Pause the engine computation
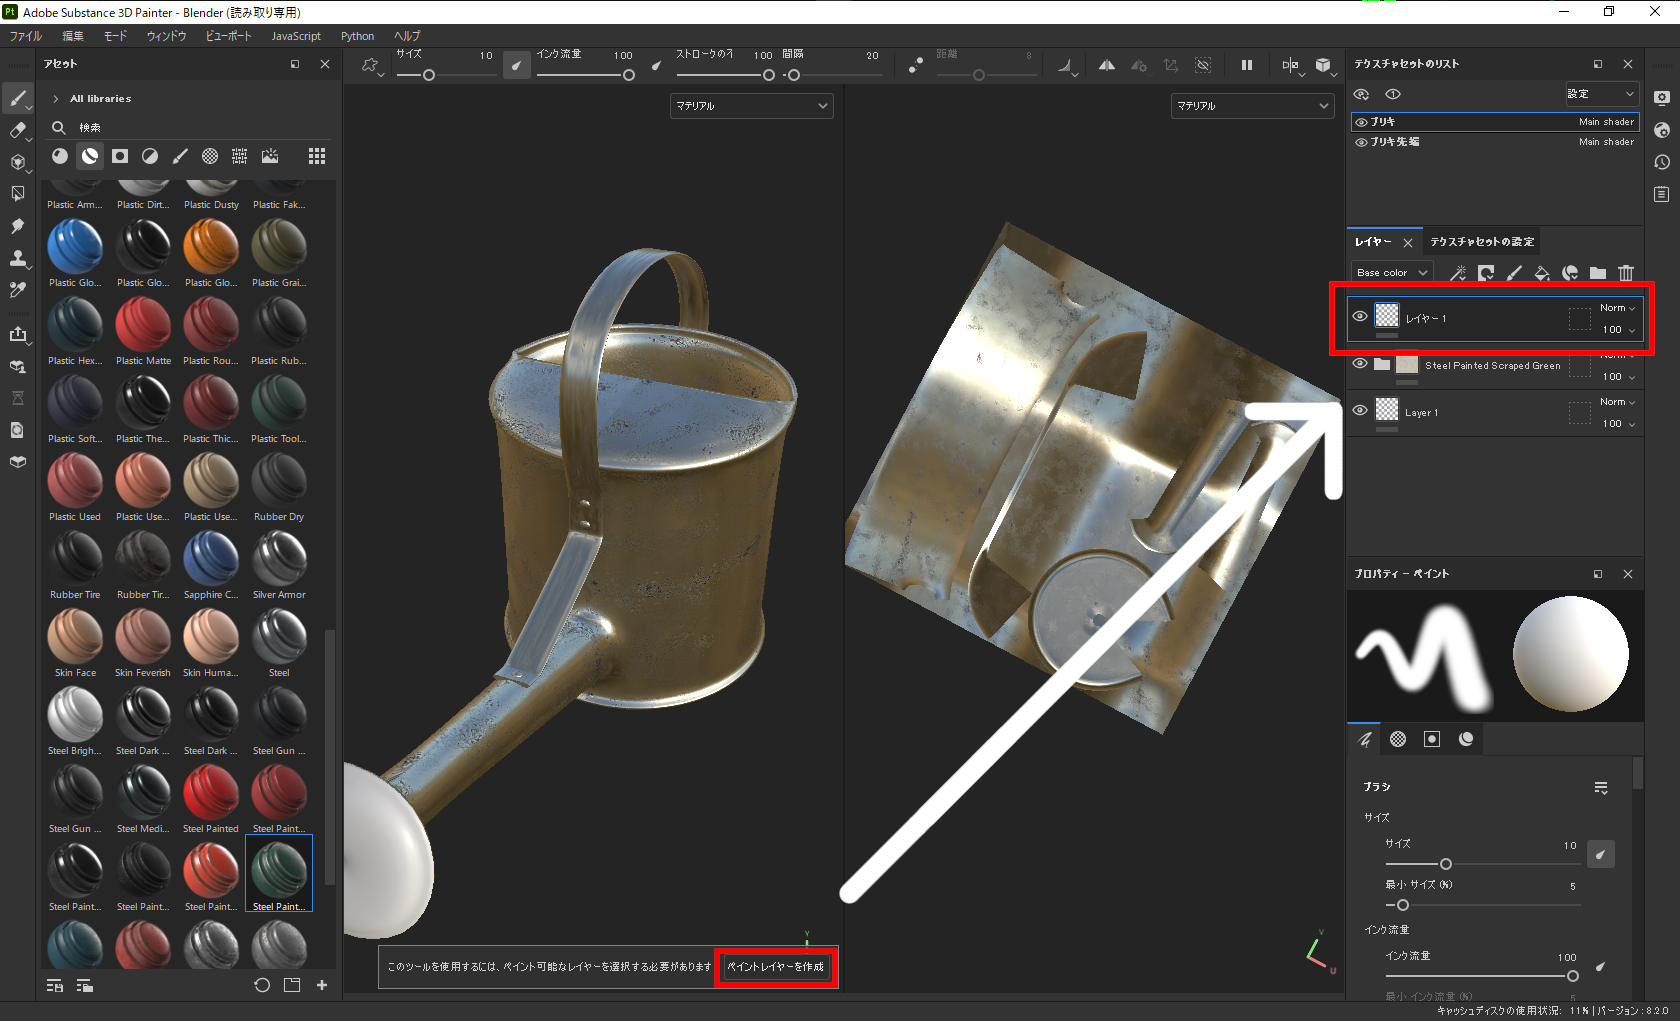 coord(1247,66)
